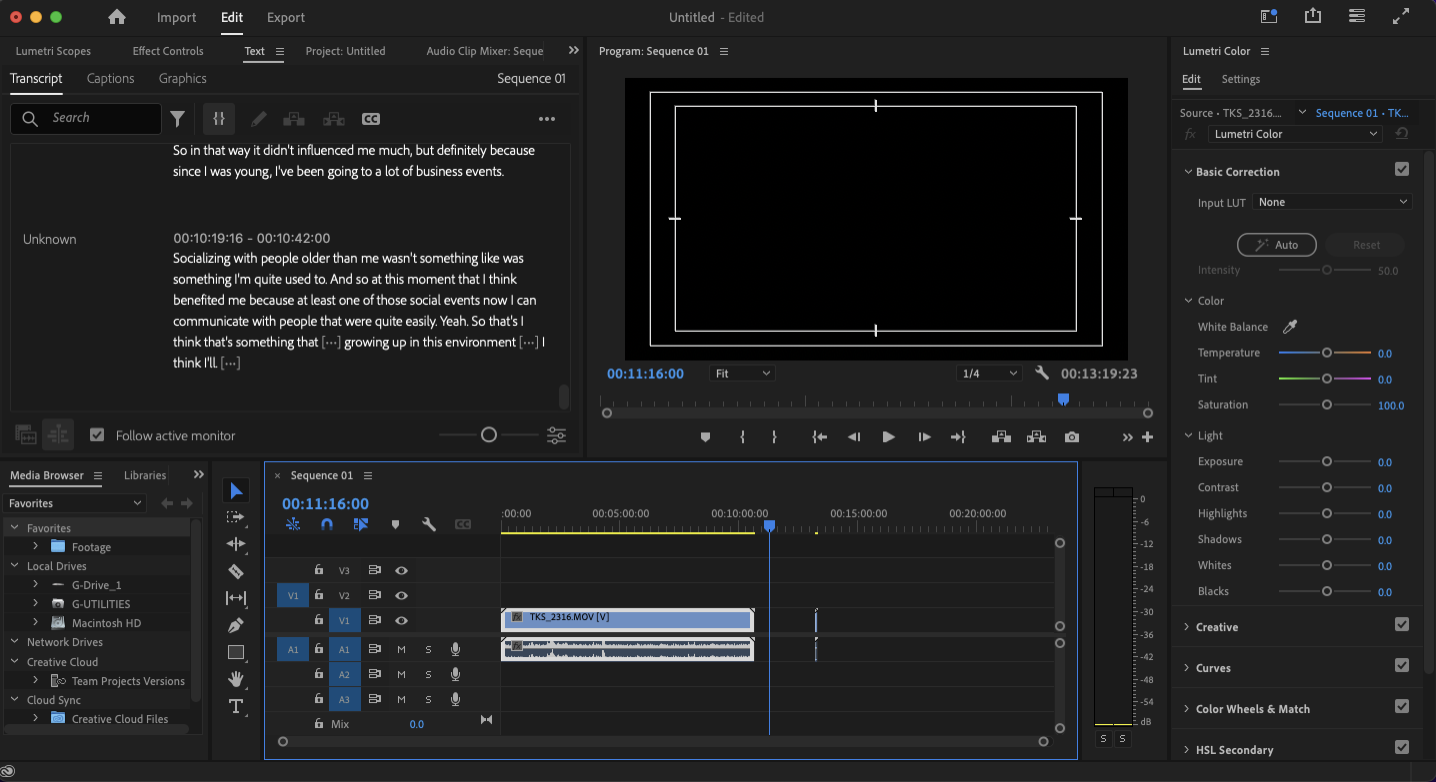Toggle Snap in the timeline

(x=327, y=523)
